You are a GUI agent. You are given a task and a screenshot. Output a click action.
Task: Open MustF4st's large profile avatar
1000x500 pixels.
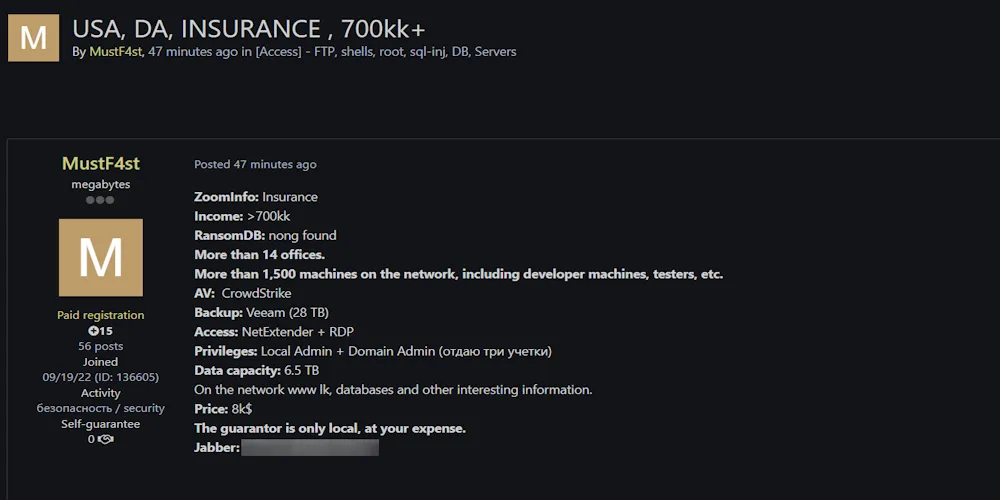click(101, 258)
